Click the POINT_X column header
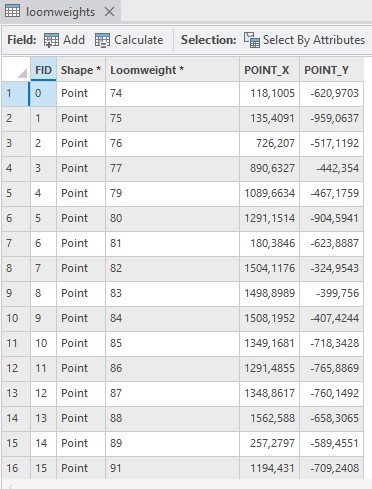The image size is (372, 489). pyautogui.click(x=269, y=70)
